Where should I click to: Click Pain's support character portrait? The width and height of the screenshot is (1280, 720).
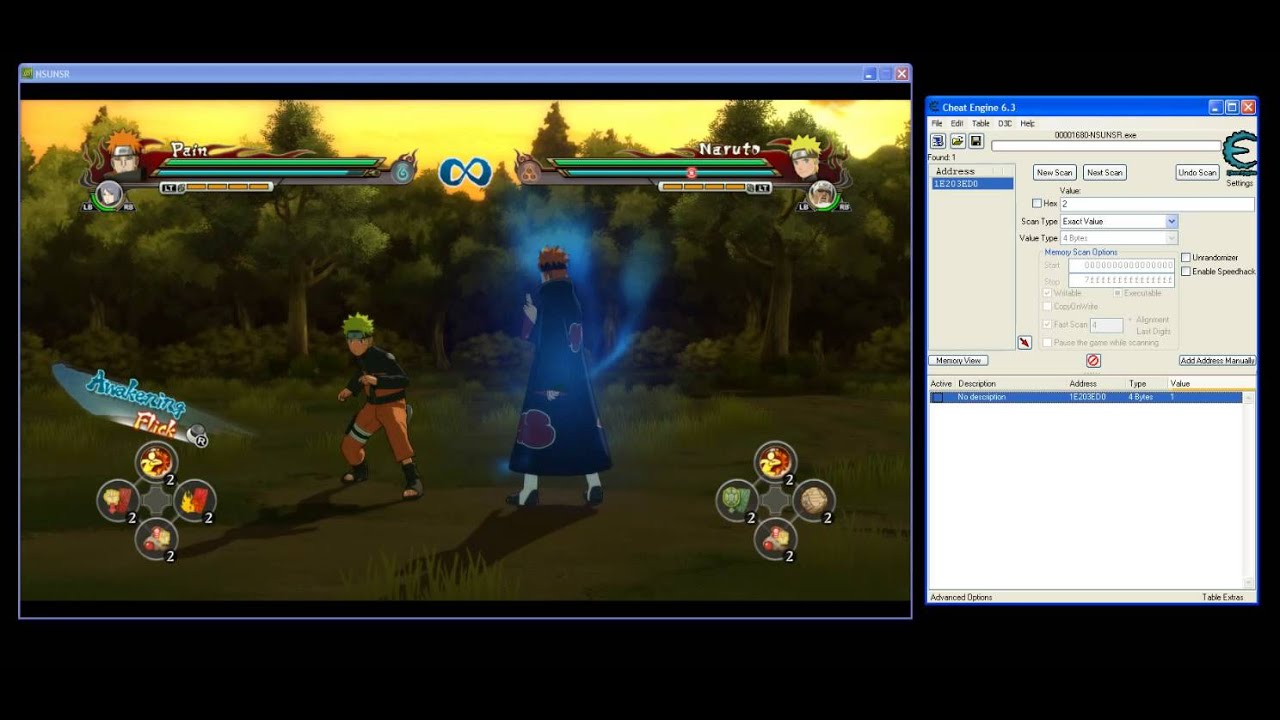click(108, 195)
